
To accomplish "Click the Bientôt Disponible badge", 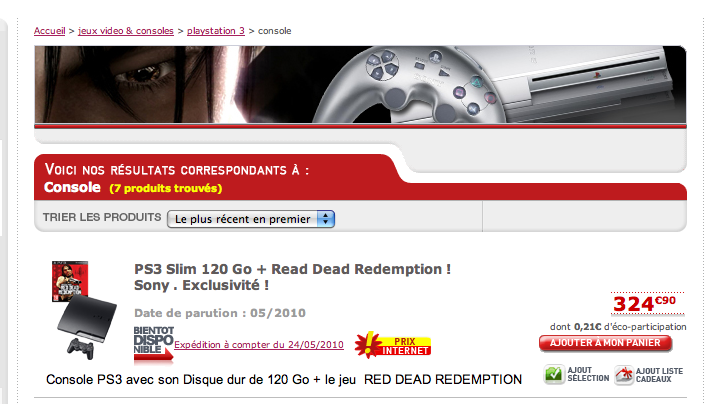I will tap(153, 344).
